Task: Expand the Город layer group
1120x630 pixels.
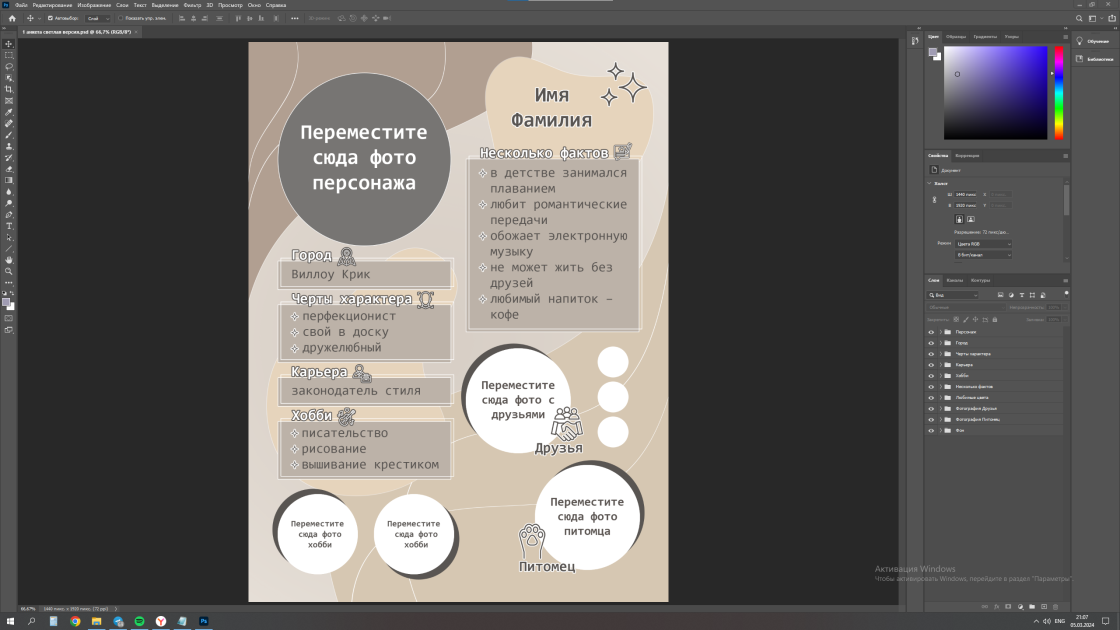Action: coord(940,343)
